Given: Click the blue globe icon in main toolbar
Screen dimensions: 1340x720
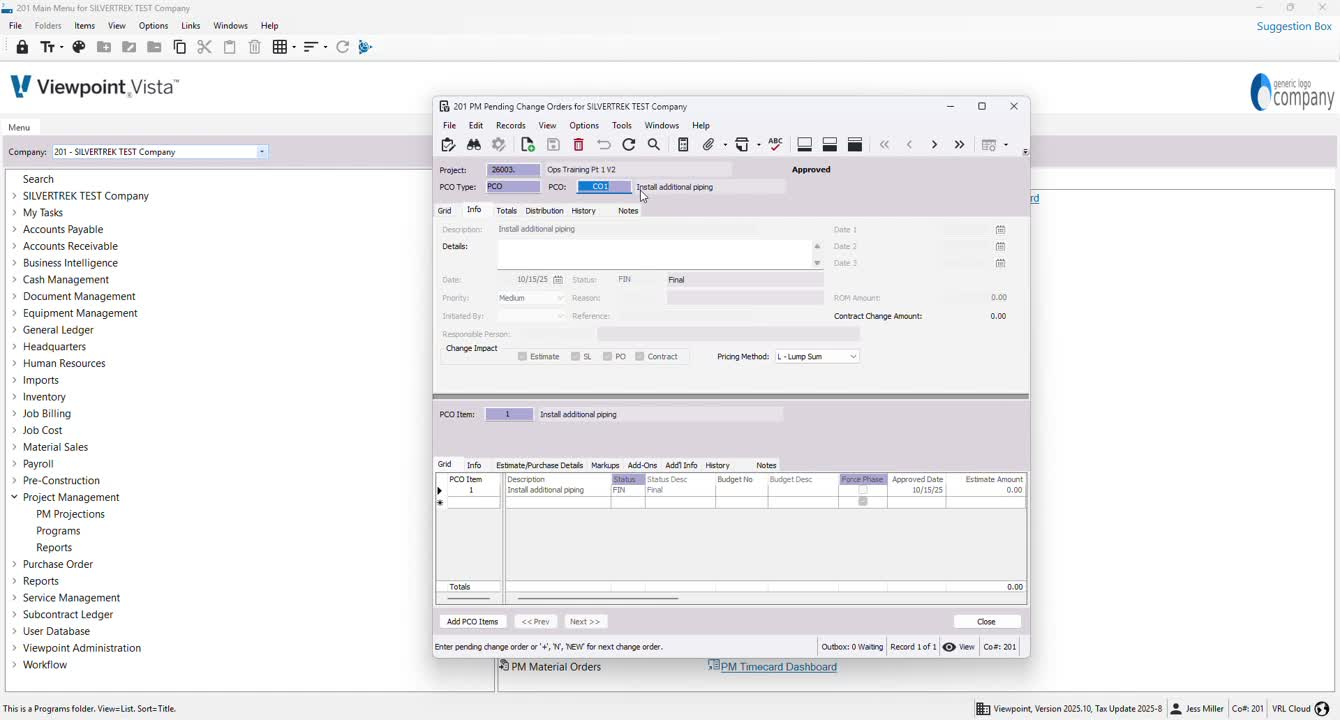Looking at the screenshot, I should (x=365, y=47).
